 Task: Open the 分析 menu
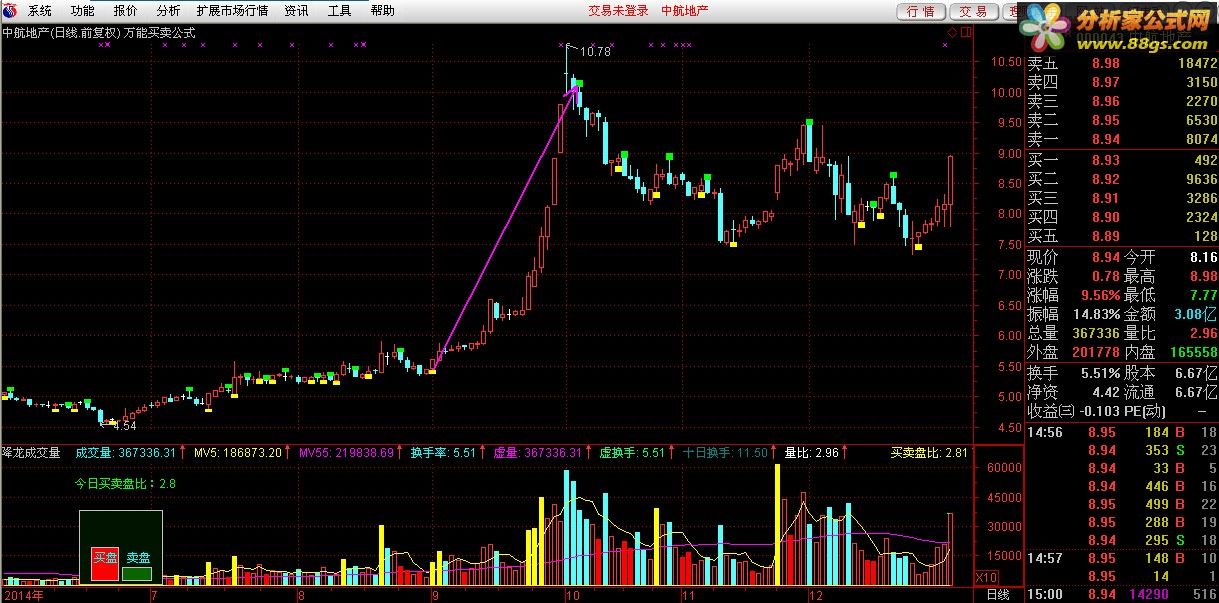point(169,11)
